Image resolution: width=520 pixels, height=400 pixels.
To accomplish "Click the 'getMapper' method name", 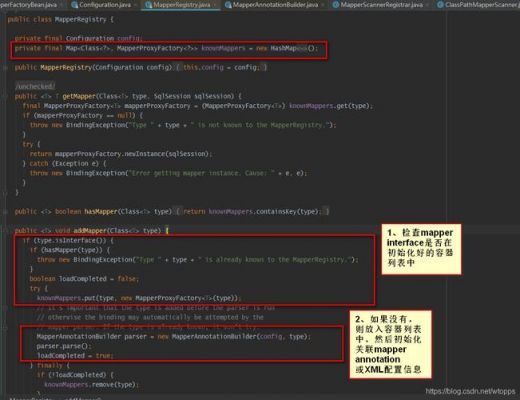I will click(x=79, y=96).
